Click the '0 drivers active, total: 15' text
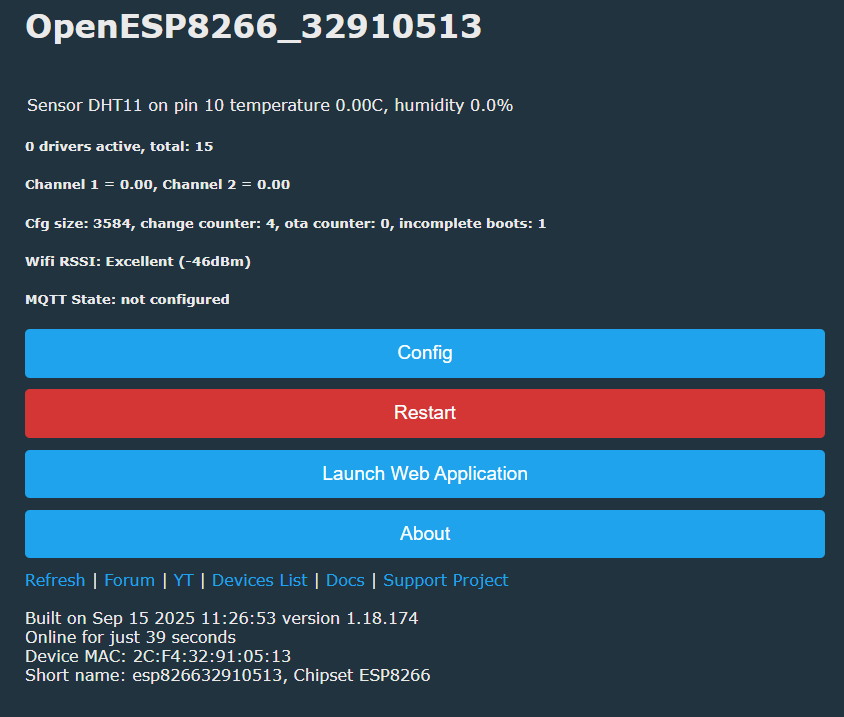Viewport: 844px width, 717px height. tap(119, 146)
